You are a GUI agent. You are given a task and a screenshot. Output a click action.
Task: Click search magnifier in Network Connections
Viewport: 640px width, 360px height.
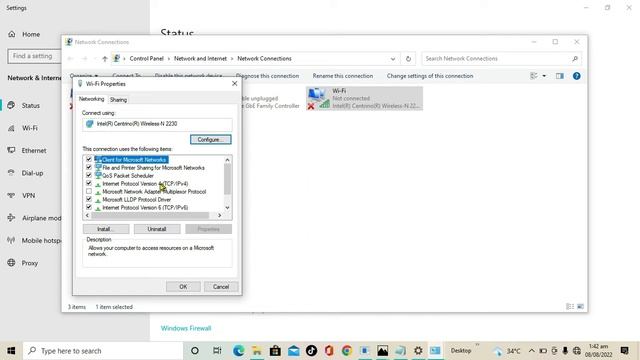[575, 59]
